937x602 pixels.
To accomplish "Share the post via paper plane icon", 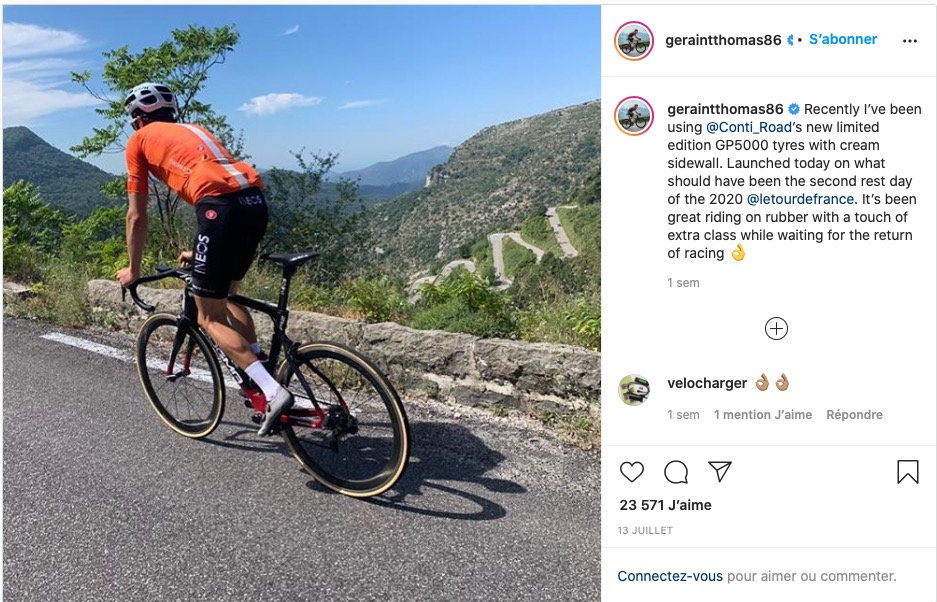I will 720,472.
